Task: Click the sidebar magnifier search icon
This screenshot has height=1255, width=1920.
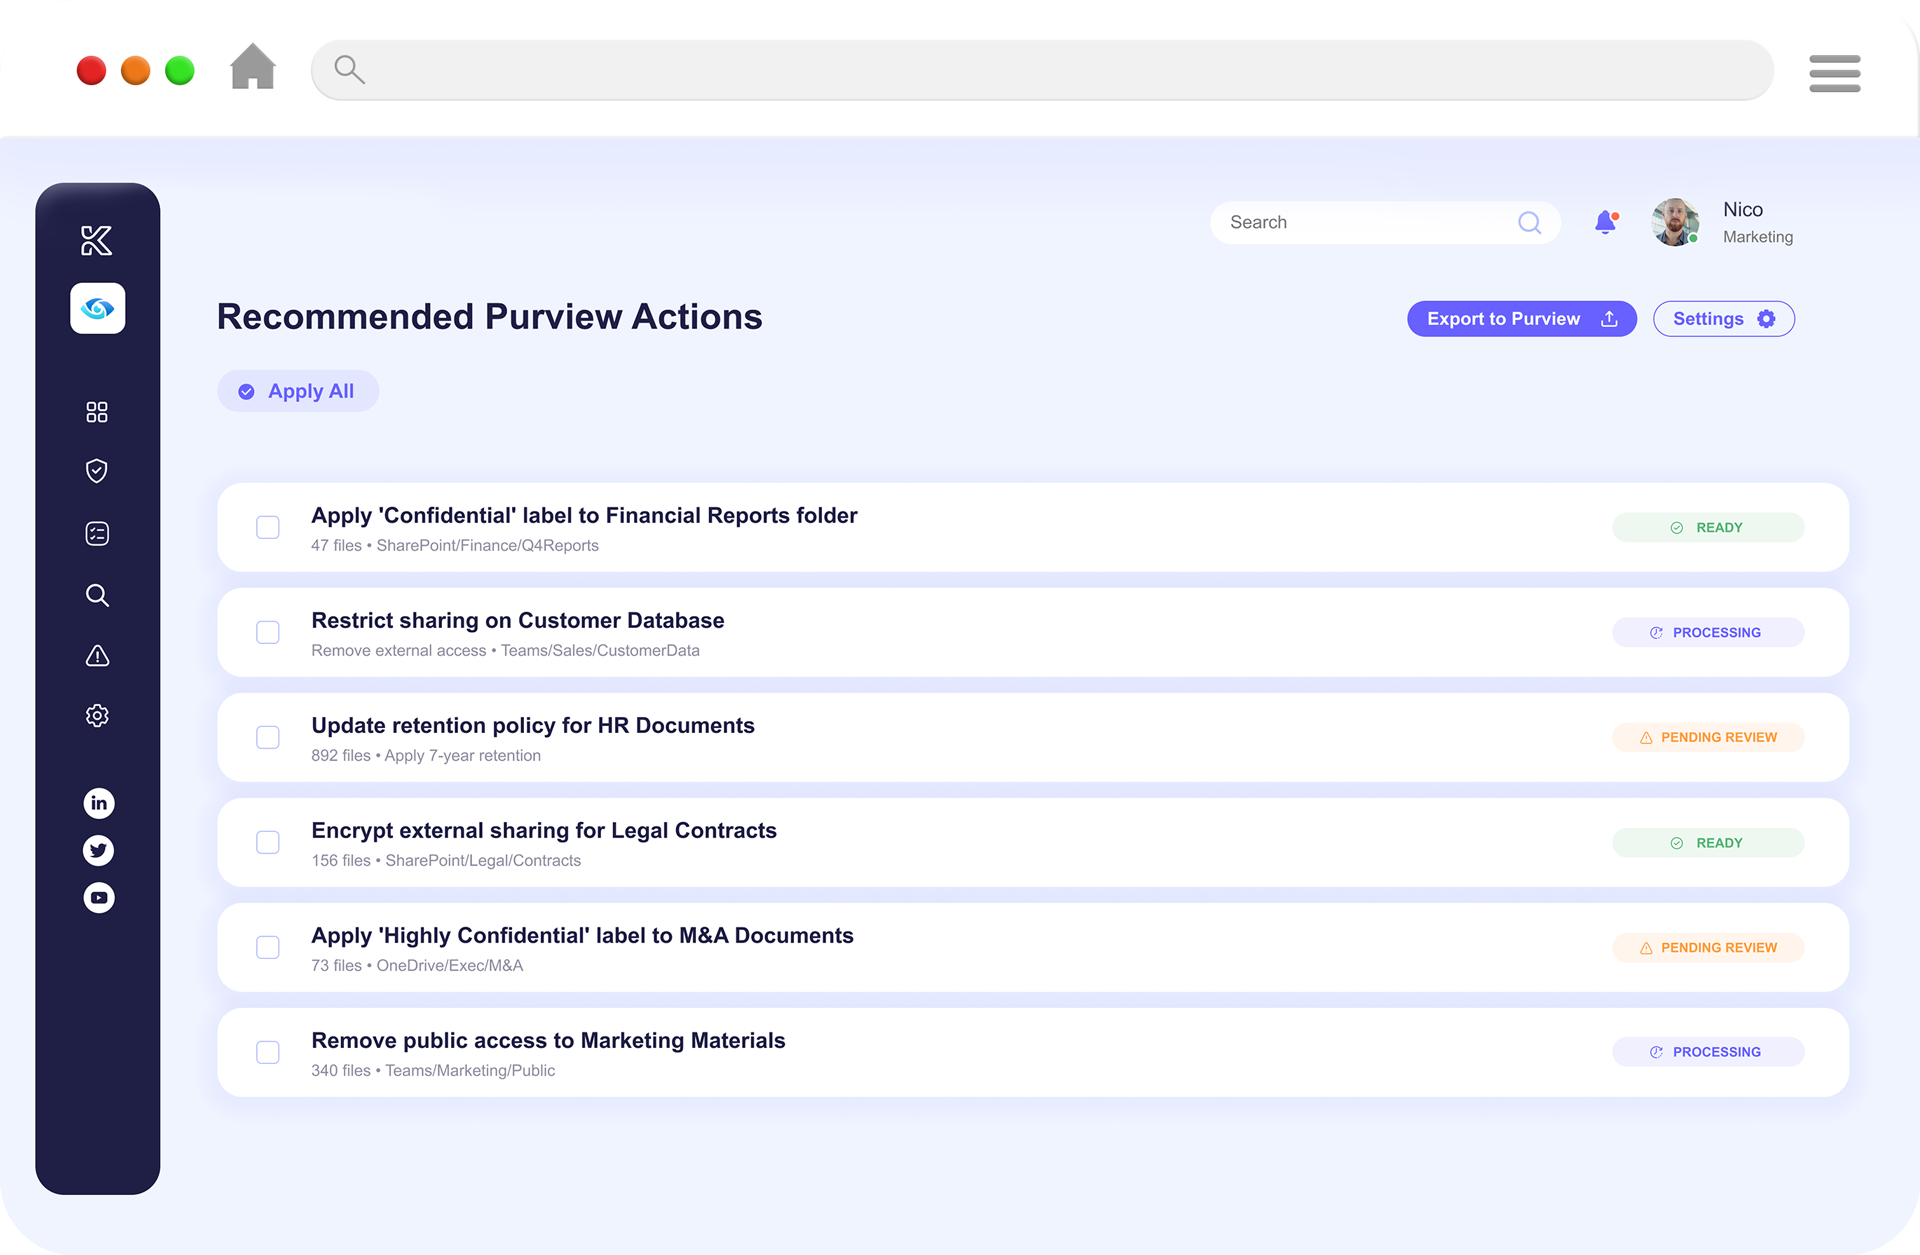Action: click(97, 595)
